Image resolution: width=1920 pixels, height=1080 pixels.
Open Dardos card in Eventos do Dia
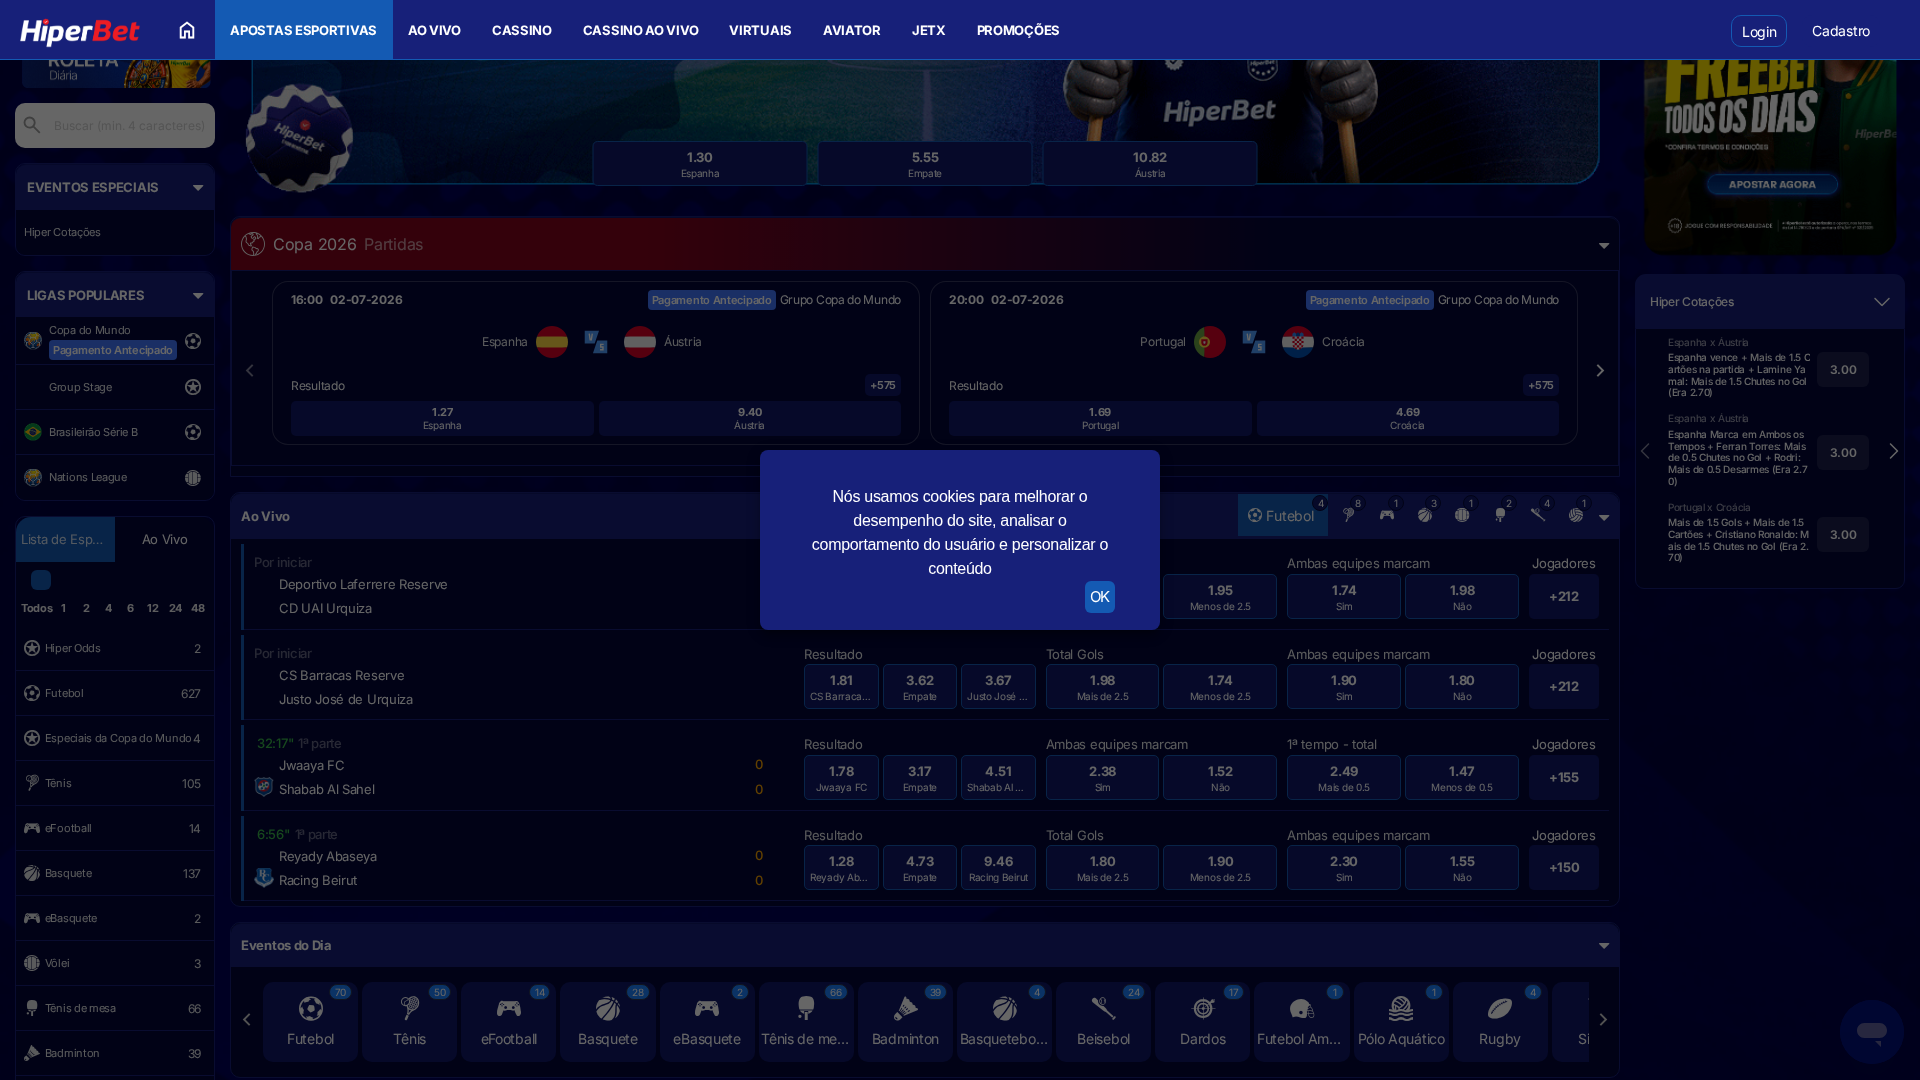(x=1203, y=1021)
